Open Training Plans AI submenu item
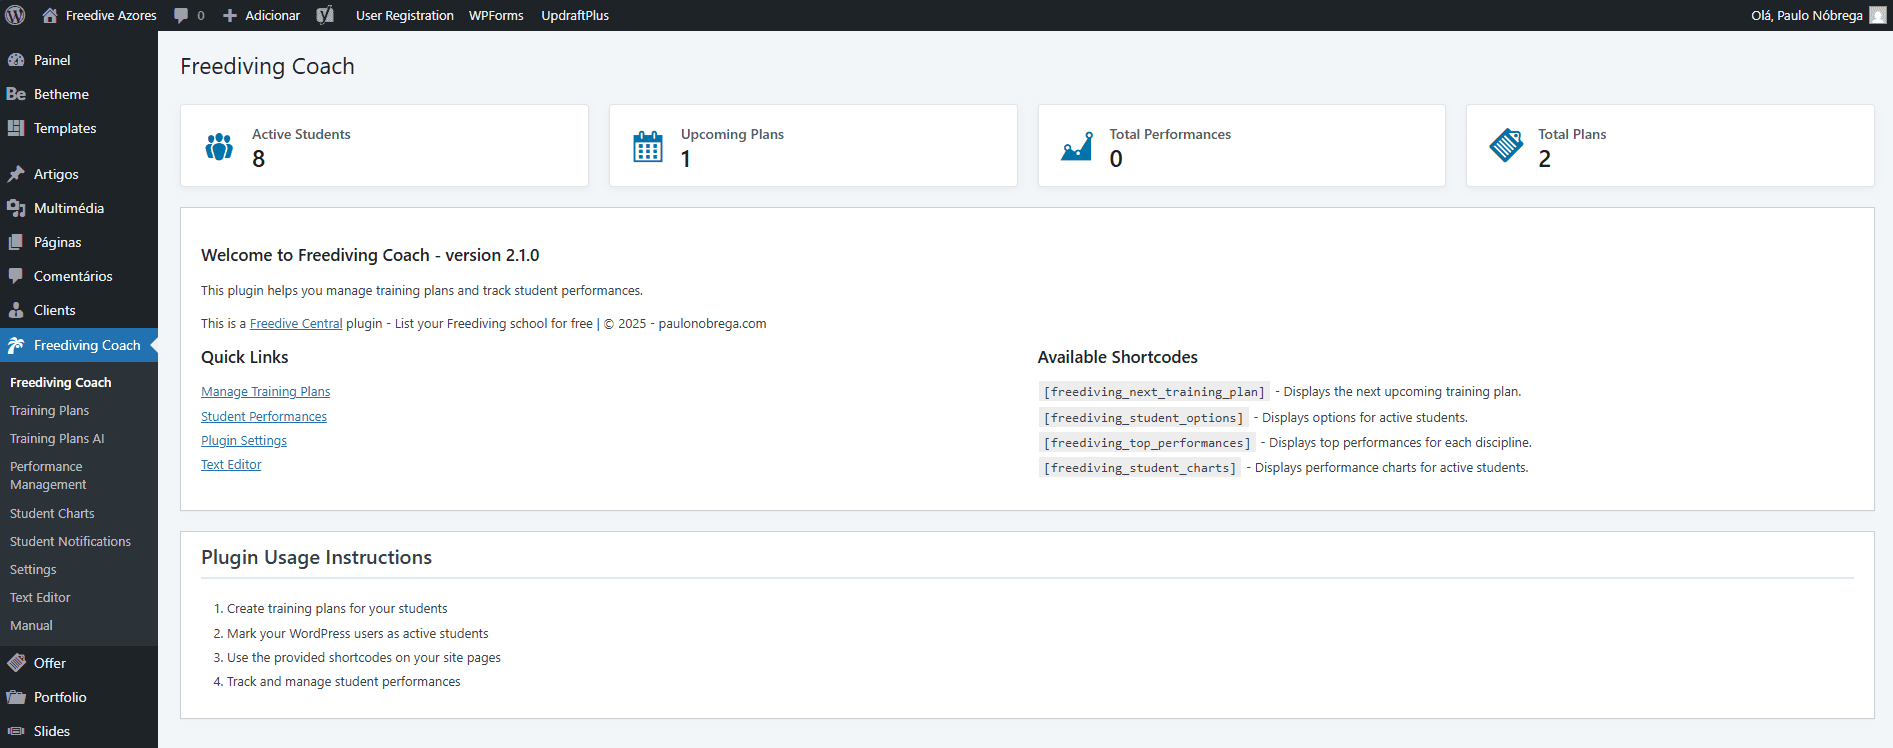 [x=57, y=438]
